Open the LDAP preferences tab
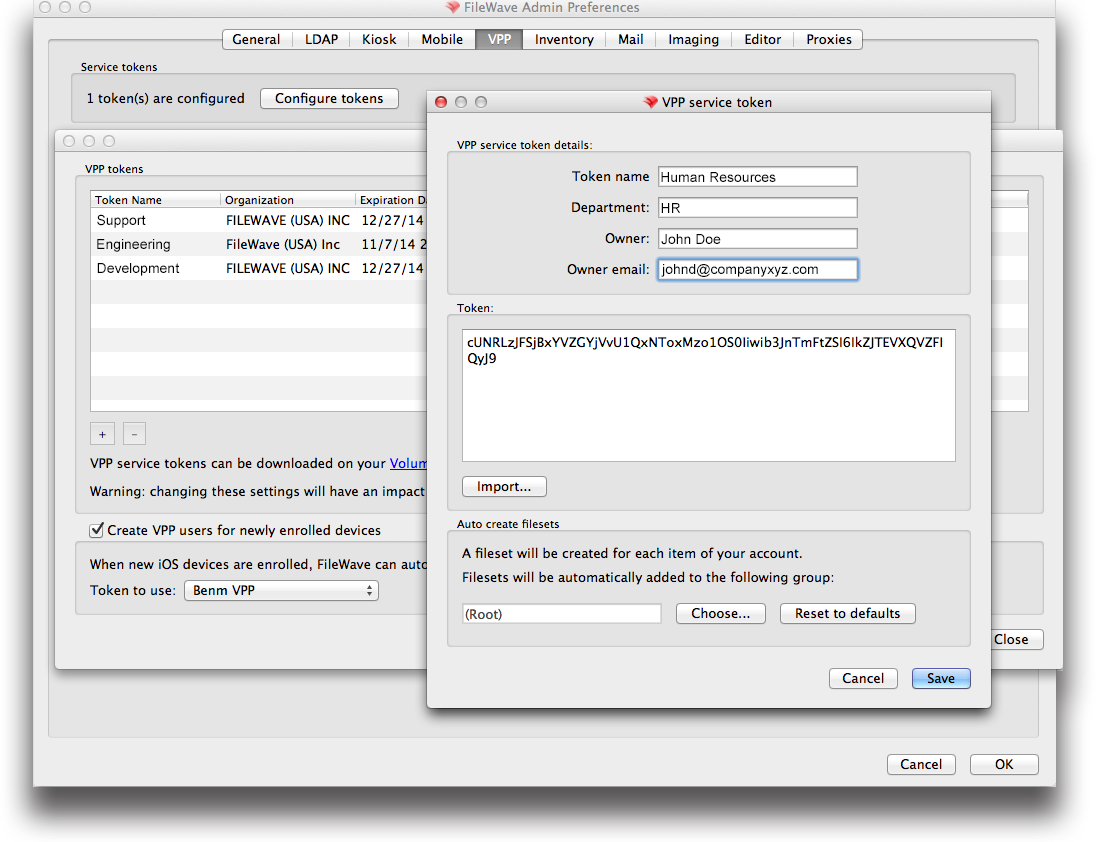 click(x=321, y=39)
